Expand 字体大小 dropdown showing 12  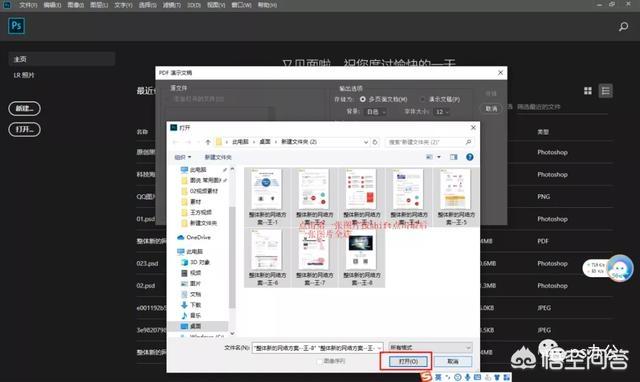(x=441, y=112)
